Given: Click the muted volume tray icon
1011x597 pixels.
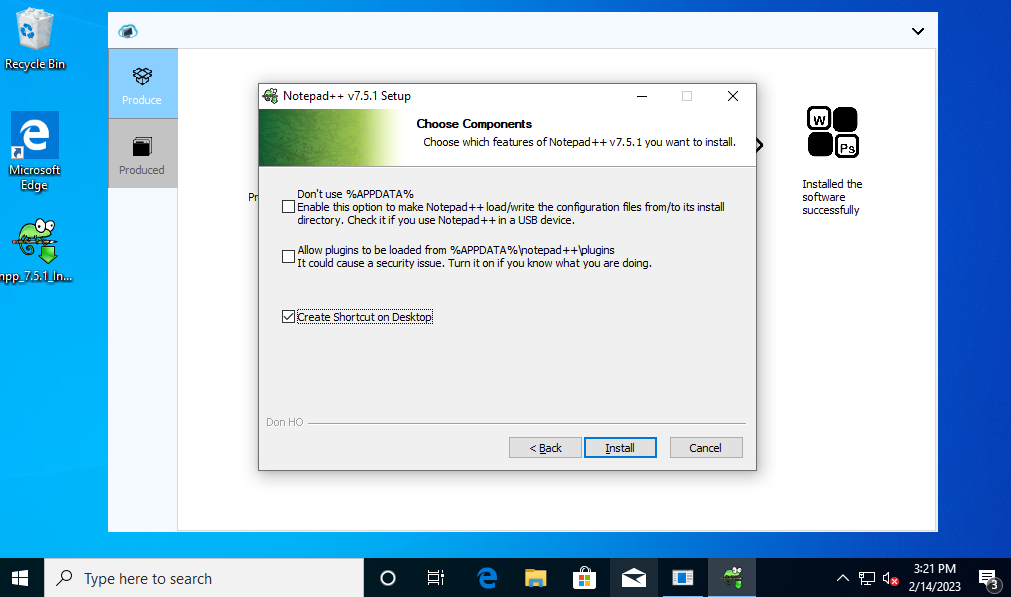Looking at the screenshot, I should pos(890,578).
